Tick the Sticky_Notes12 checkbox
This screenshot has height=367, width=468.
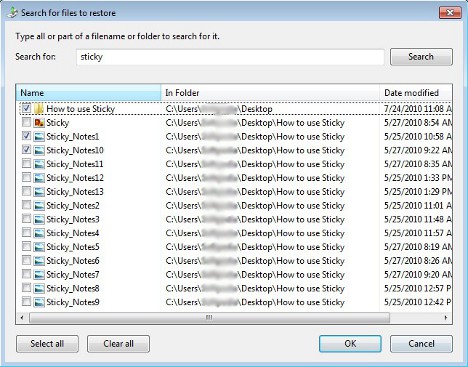(x=26, y=177)
